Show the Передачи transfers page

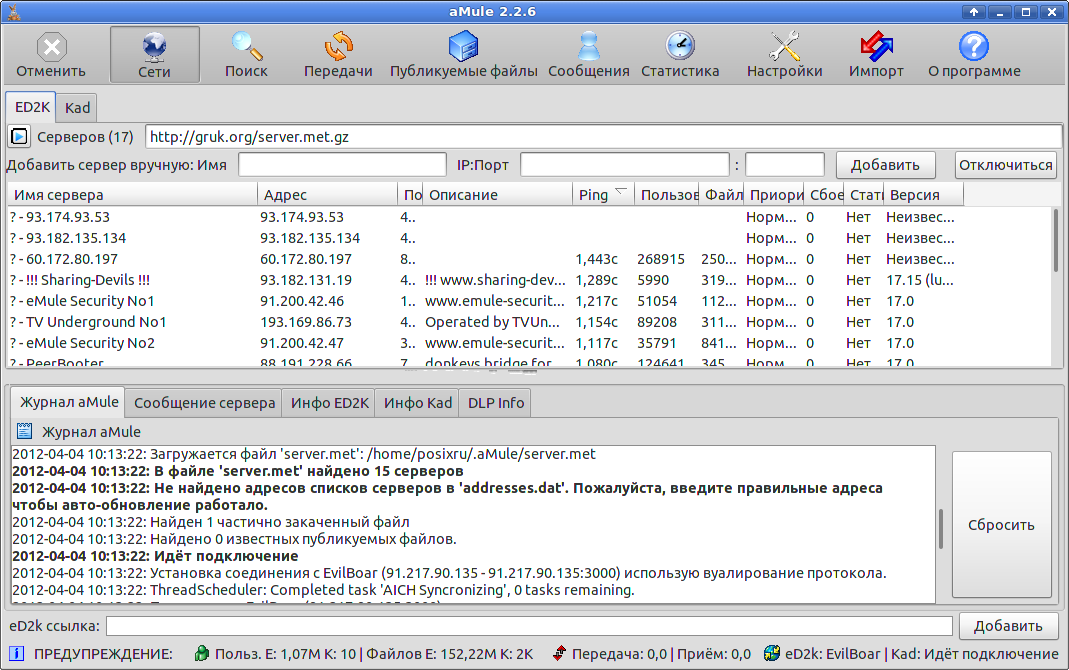pos(338,55)
